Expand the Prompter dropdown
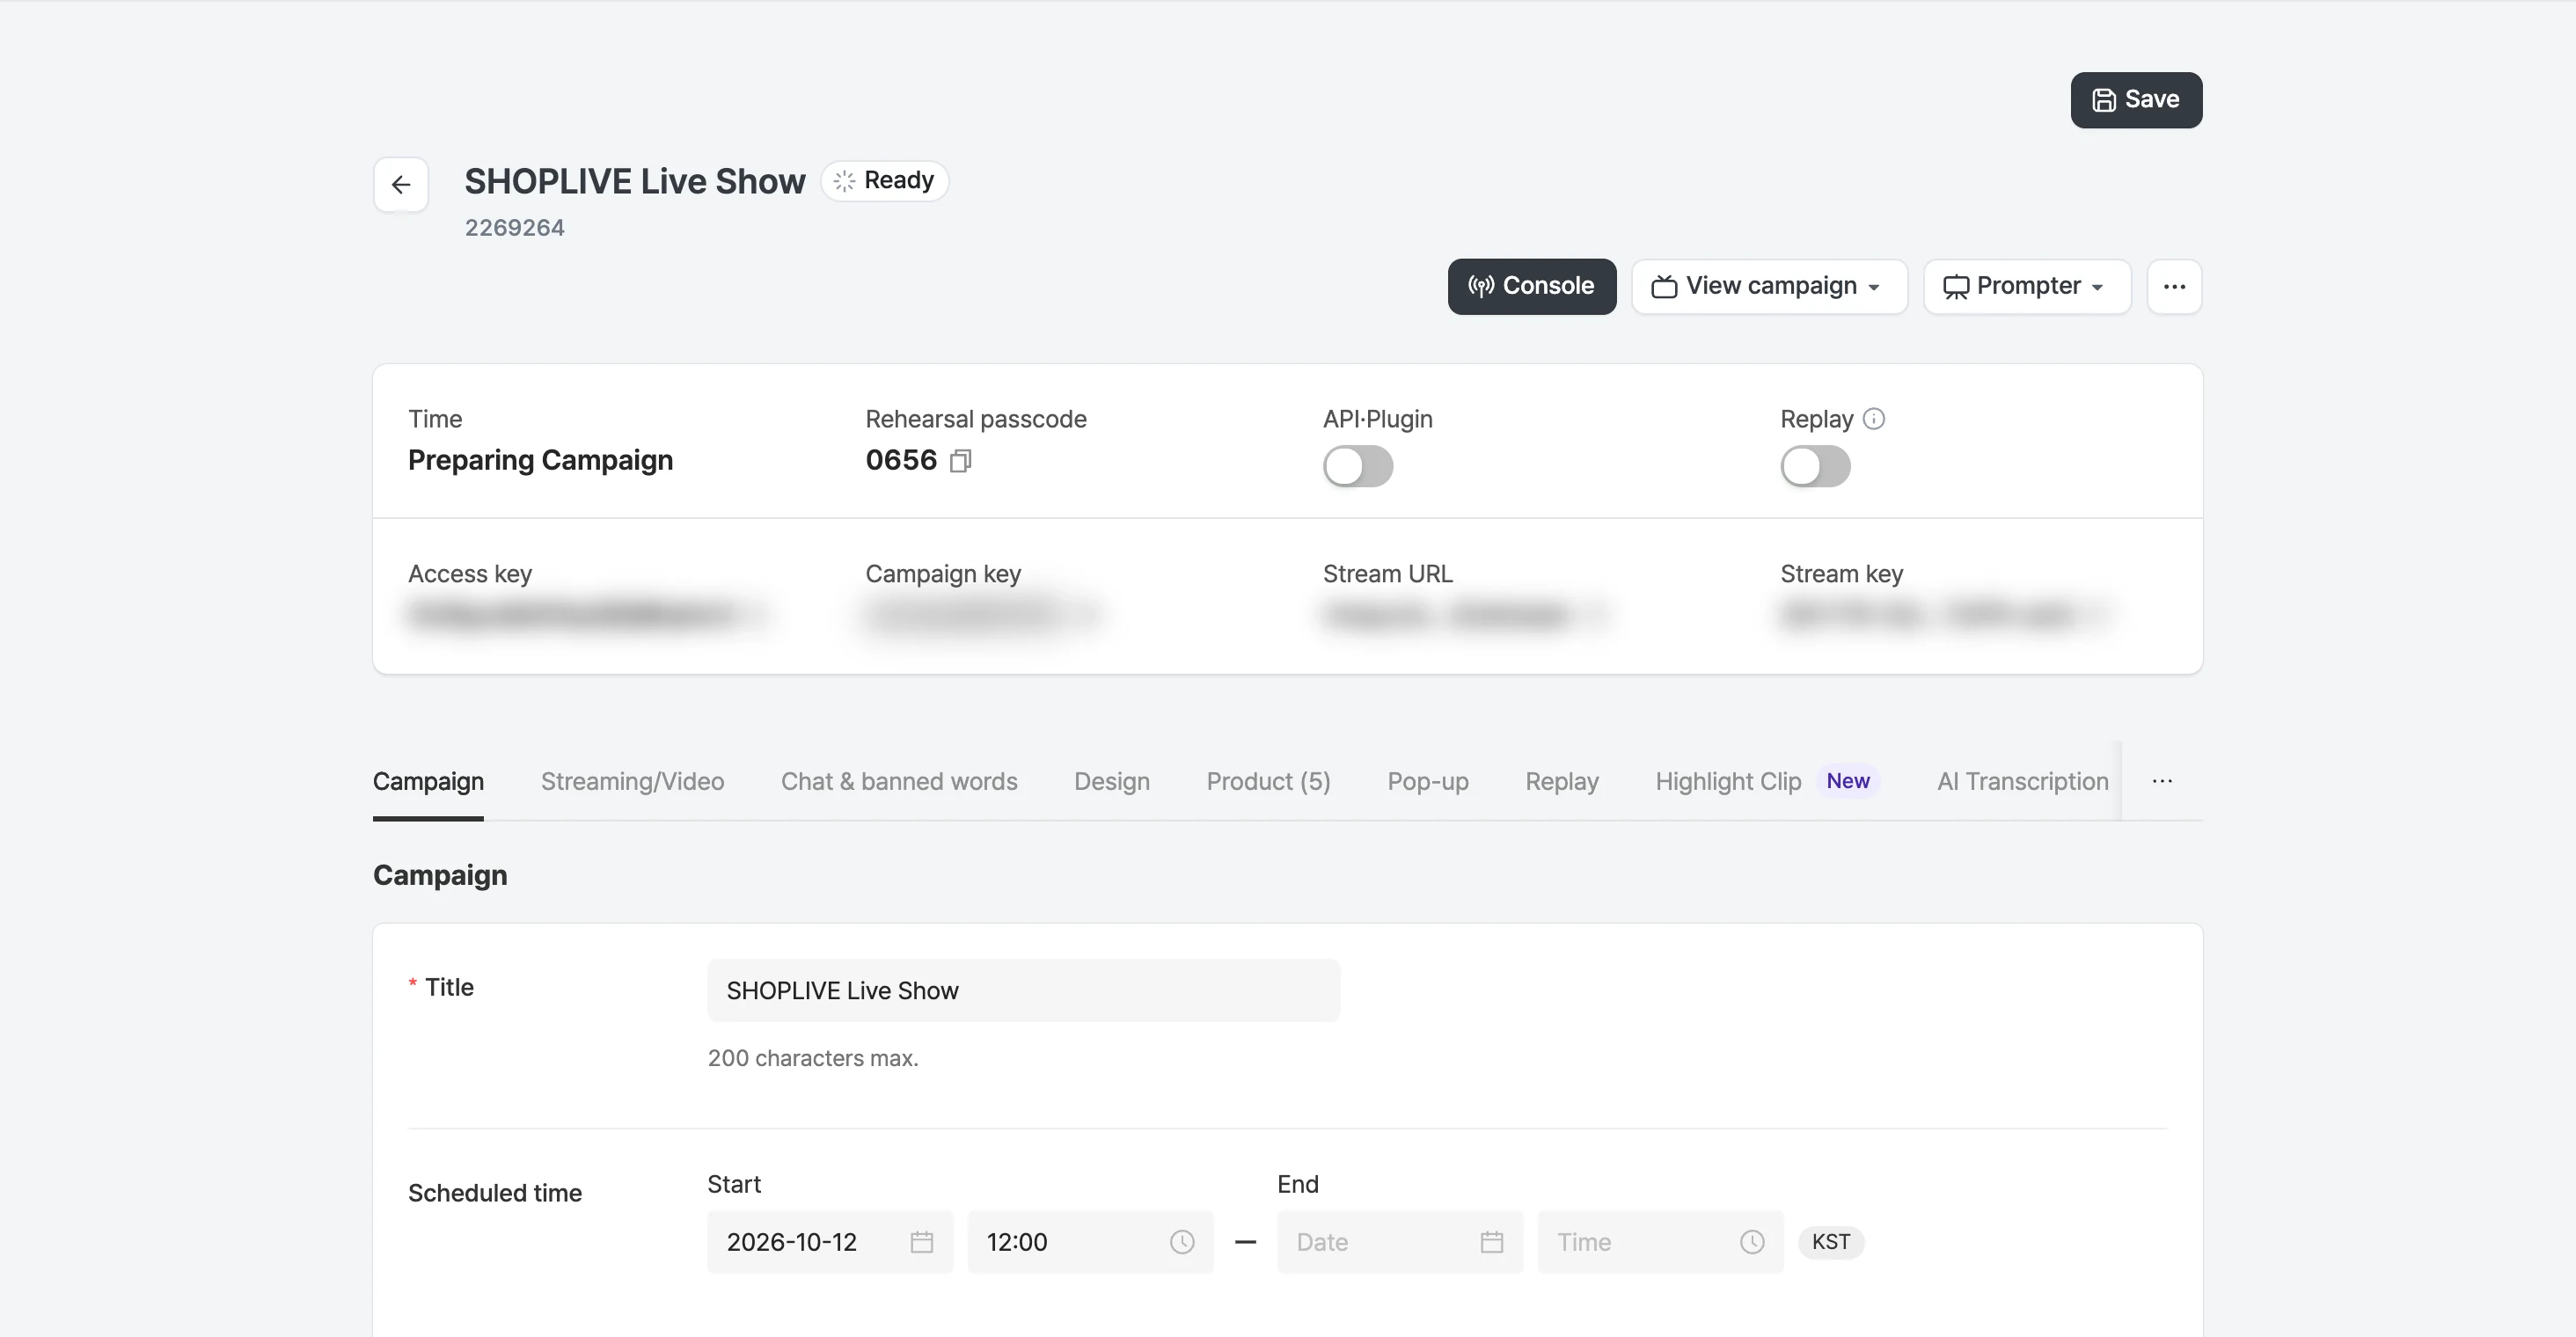The width and height of the screenshot is (2576, 1337). pyautogui.click(x=2027, y=286)
